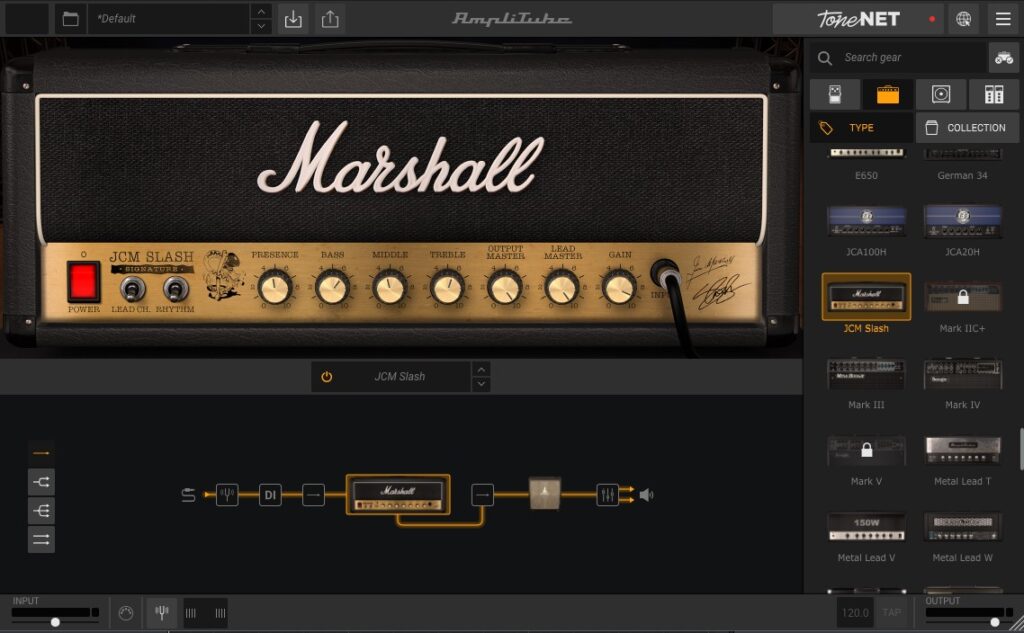The image size is (1024, 633).
Task: Click the magnifier search icon
Action: (825, 58)
